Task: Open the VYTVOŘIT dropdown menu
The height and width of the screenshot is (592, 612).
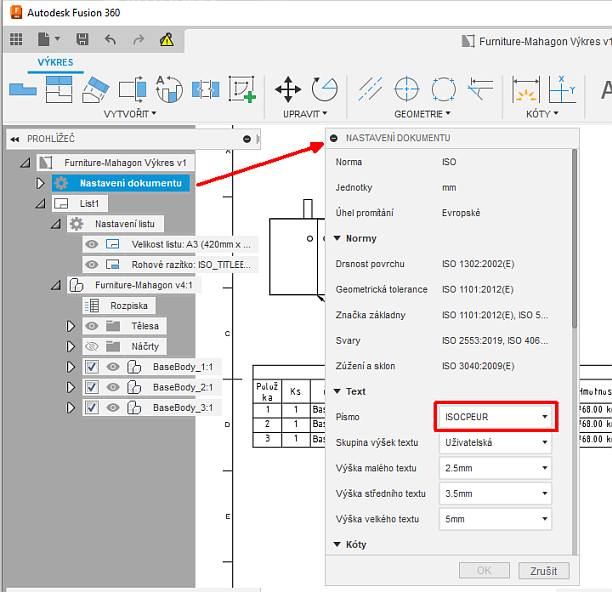Action: [x=130, y=114]
